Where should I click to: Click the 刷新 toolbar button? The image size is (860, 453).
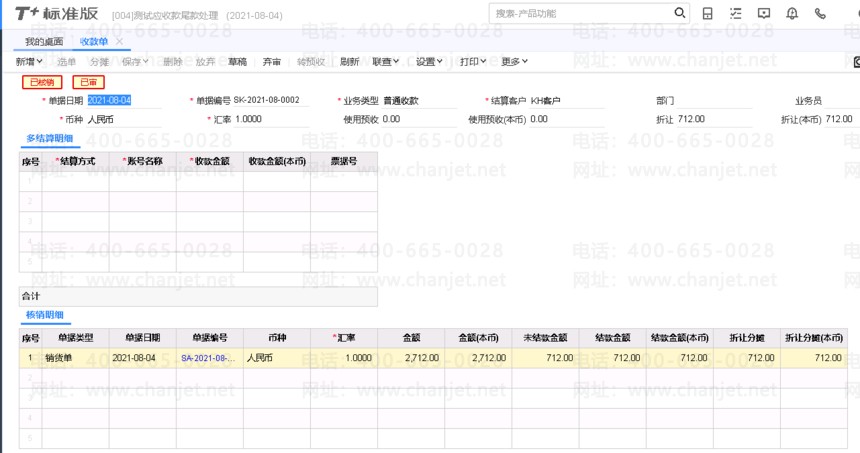(x=349, y=62)
